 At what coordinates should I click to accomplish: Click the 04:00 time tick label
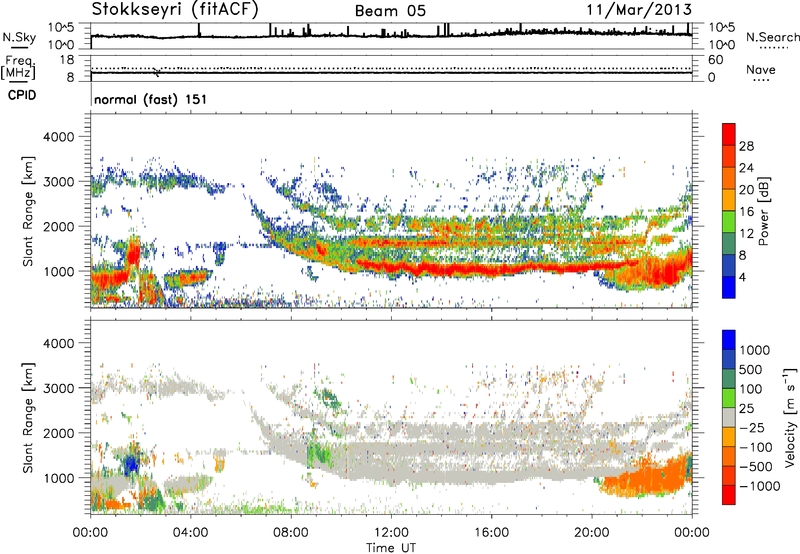190,533
